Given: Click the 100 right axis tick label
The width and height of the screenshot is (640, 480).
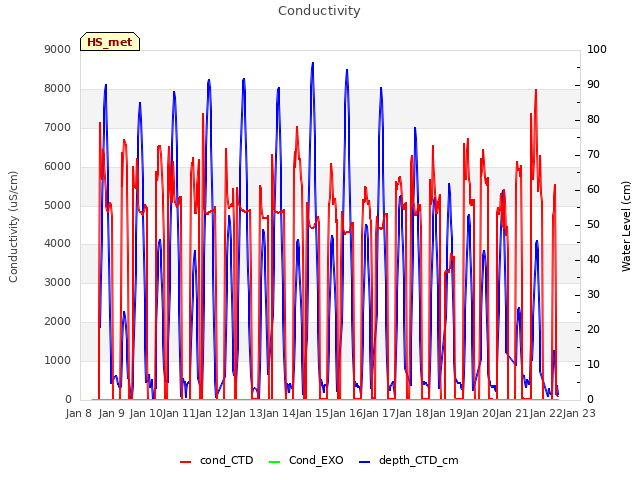Looking at the screenshot, I should pyautogui.click(x=597, y=49).
